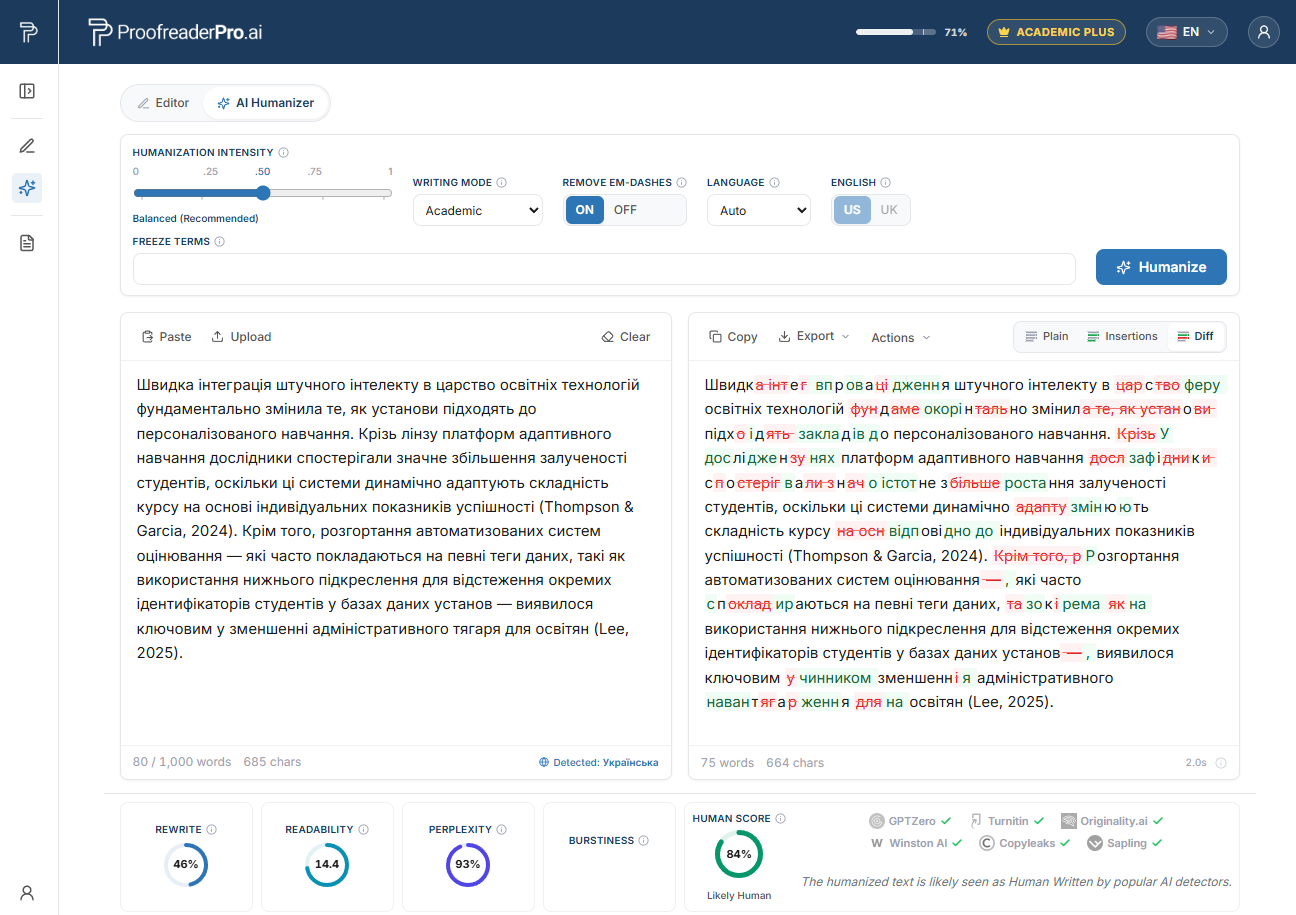Toggle the sidebar panel icon
1296x915 pixels.
tap(27, 91)
